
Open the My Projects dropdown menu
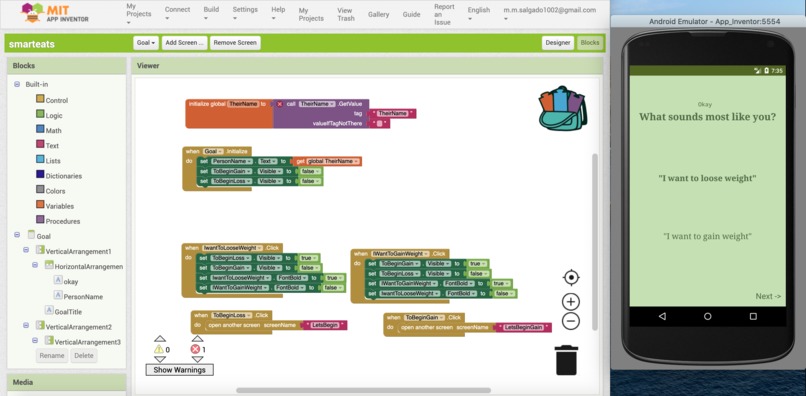click(138, 14)
